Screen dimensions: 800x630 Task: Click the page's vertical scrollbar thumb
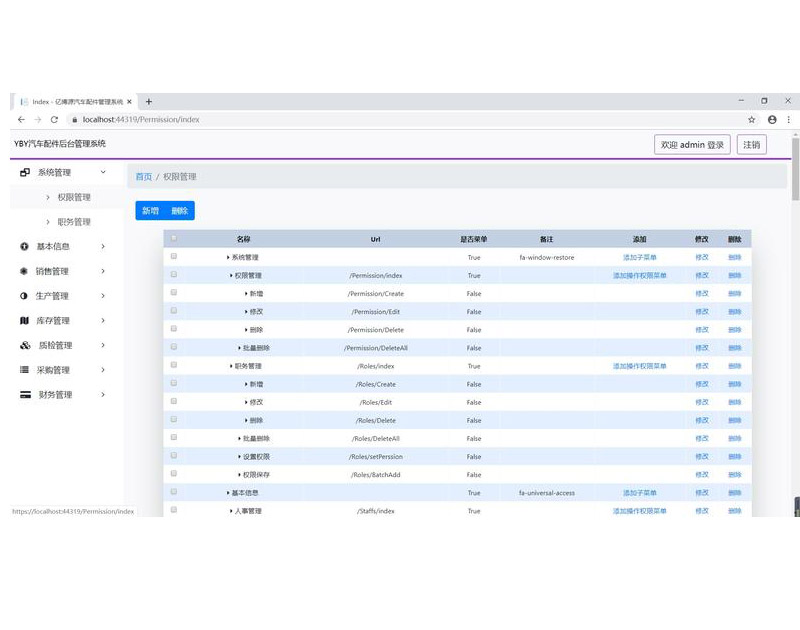coord(795,170)
